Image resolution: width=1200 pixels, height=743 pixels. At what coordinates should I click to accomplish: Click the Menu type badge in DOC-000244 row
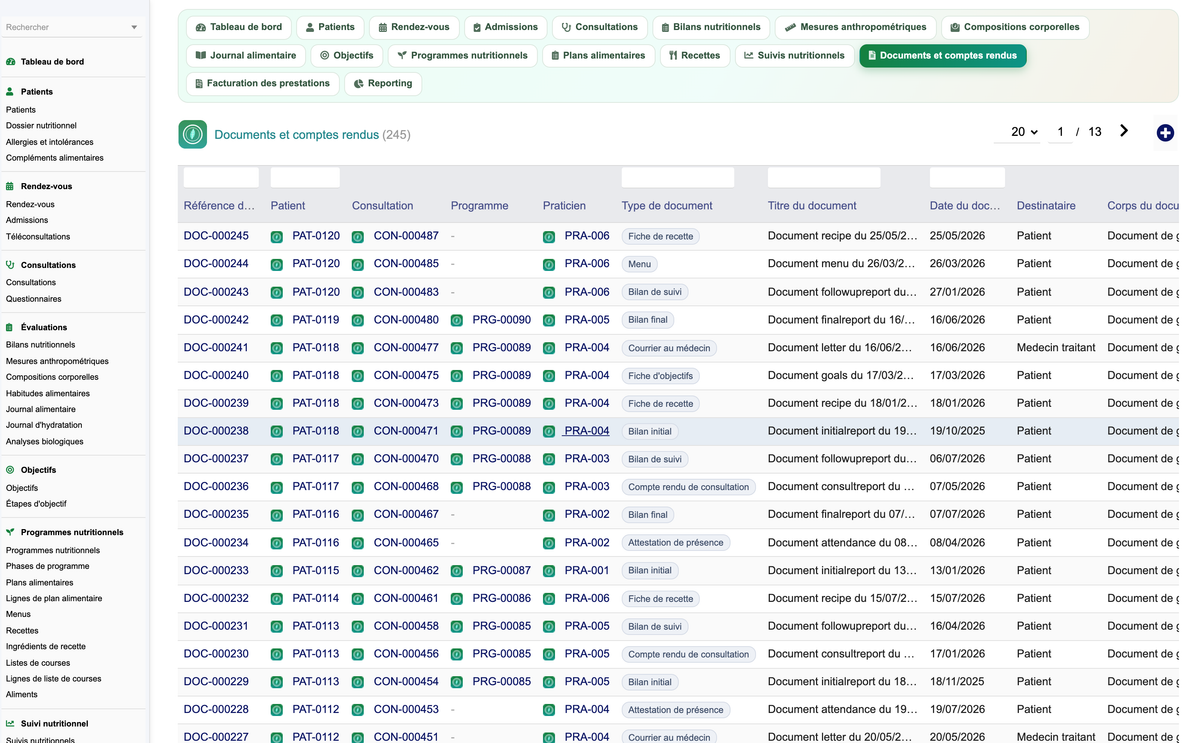(x=639, y=264)
